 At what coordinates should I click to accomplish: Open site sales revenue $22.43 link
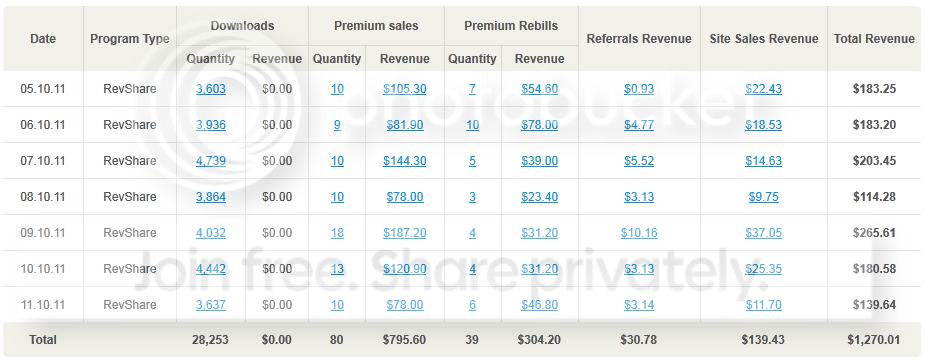[763, 89]
